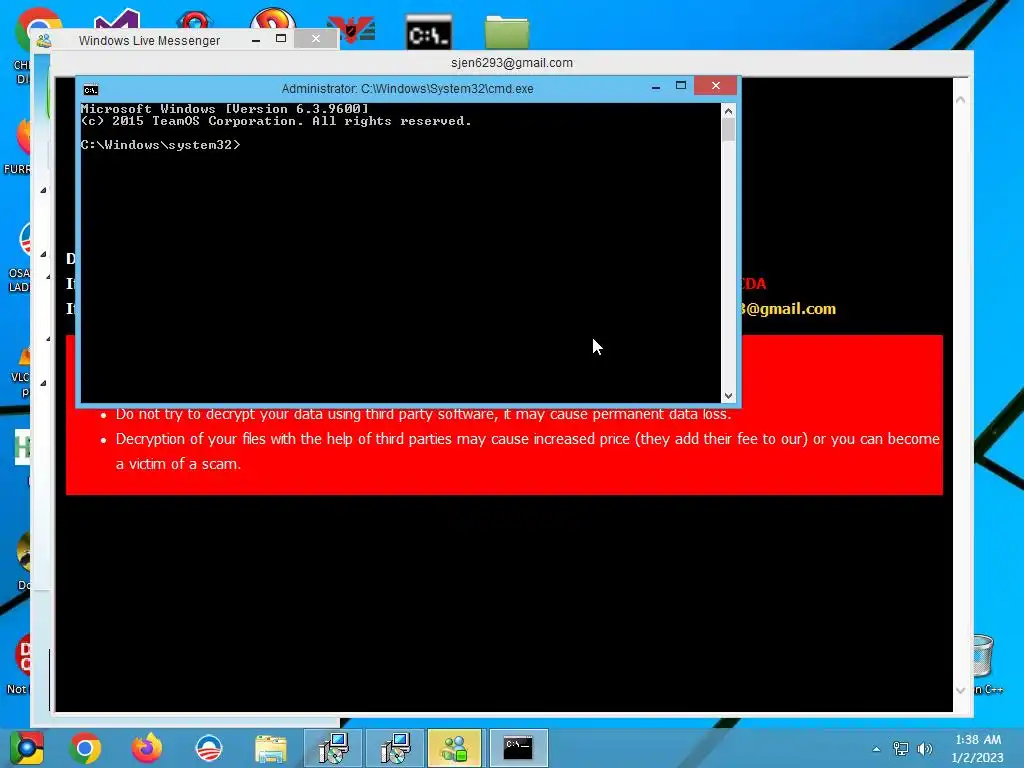1024x768 pixels.
Task: Open File Explorer from the taskbar
Action: click(271, 748)
